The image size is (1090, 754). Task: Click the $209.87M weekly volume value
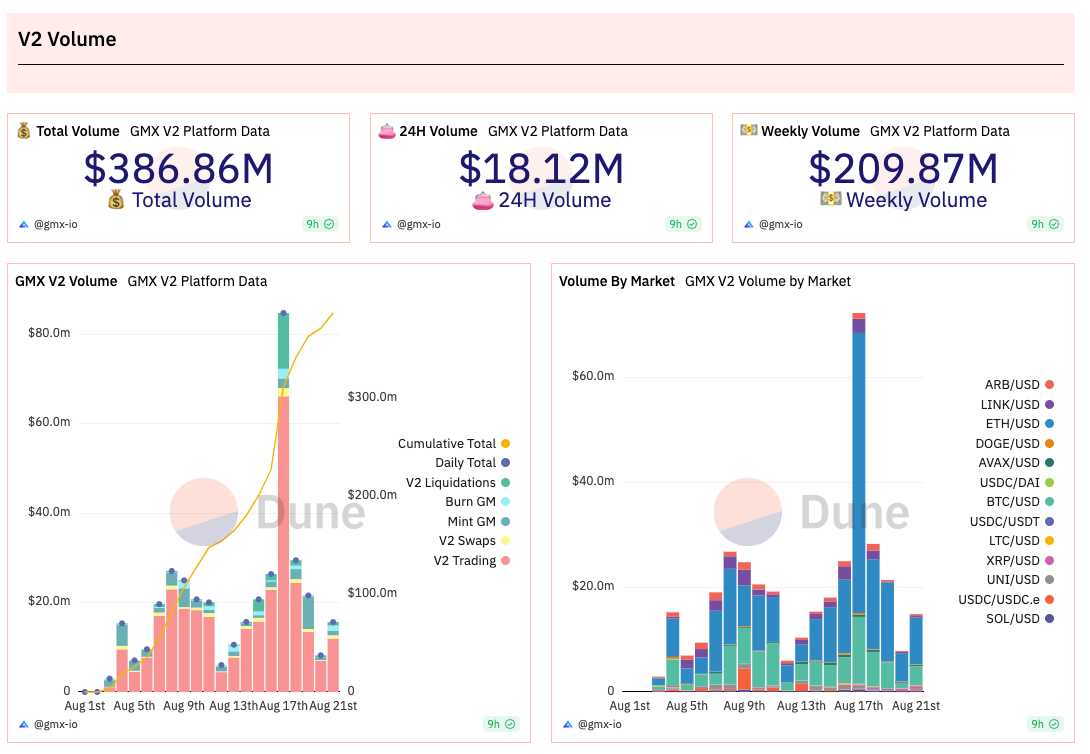click(x=904, y=169)
